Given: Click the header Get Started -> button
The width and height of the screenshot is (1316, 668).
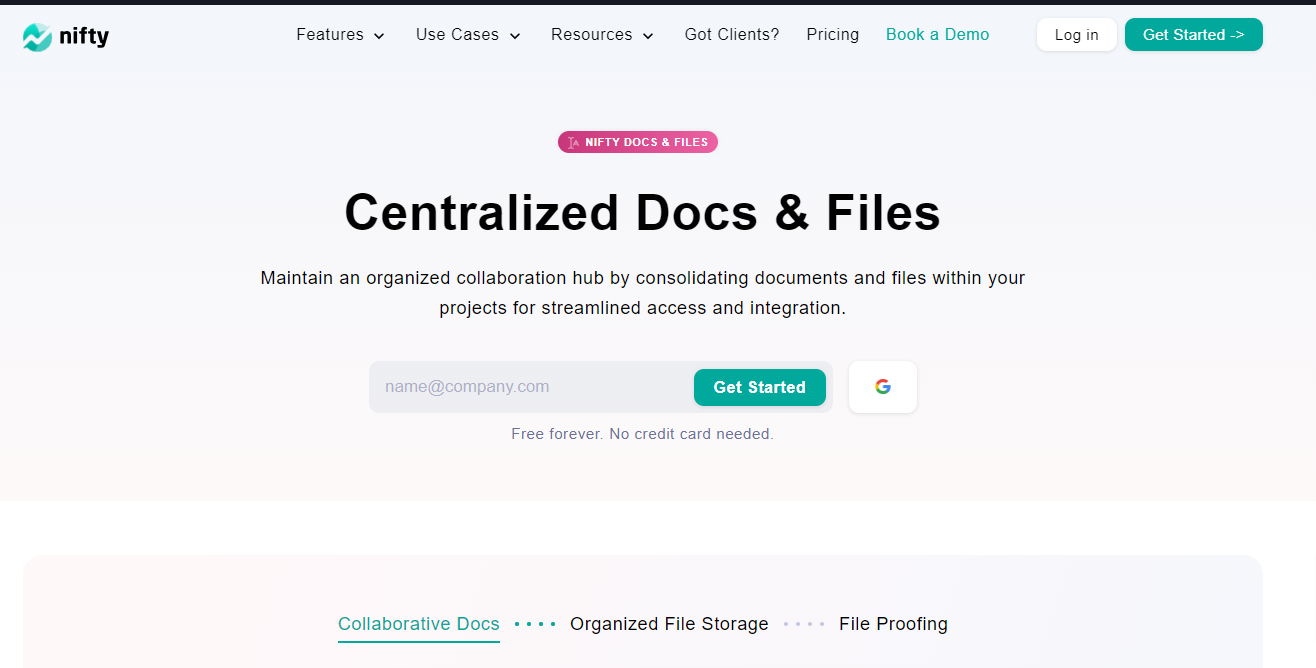Looking at the screenshot, I should [x=1193, y=35].
